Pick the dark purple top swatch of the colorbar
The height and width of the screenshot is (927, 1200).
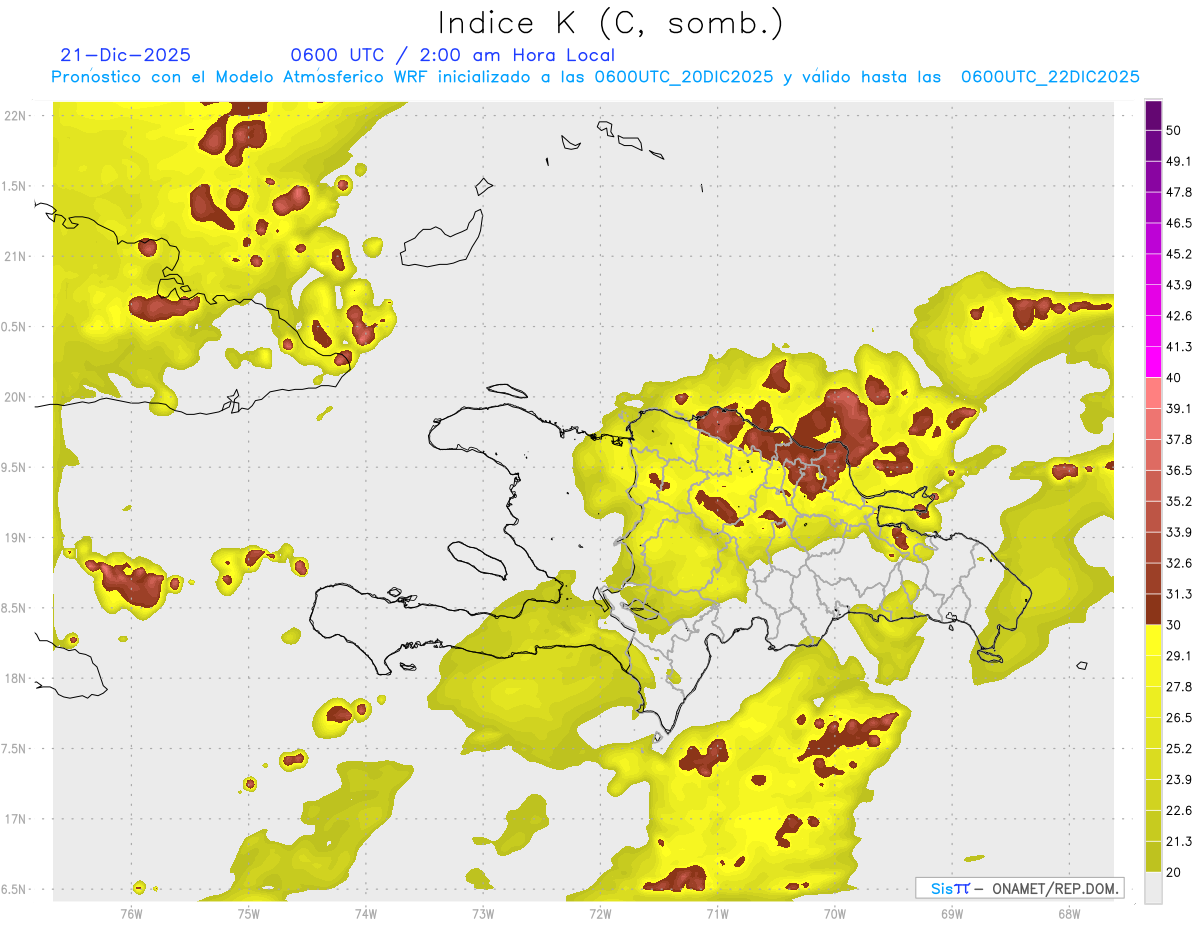click(1154, 116)
